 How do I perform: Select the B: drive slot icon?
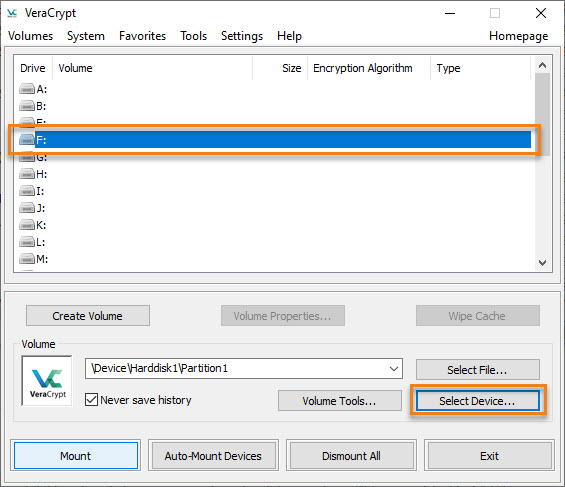click(x=27, y=106)
